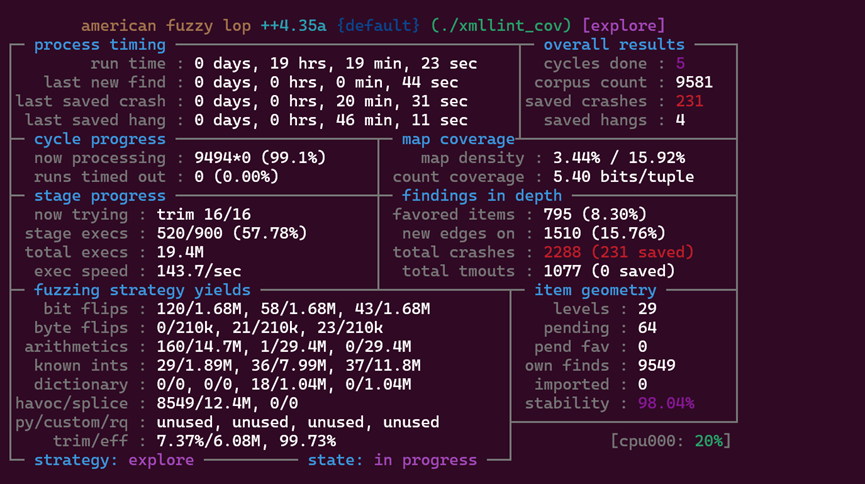Viewport: 865px width, 484px height.
Task: Select the version string '++4.35a'
Action: coord(293,26)
